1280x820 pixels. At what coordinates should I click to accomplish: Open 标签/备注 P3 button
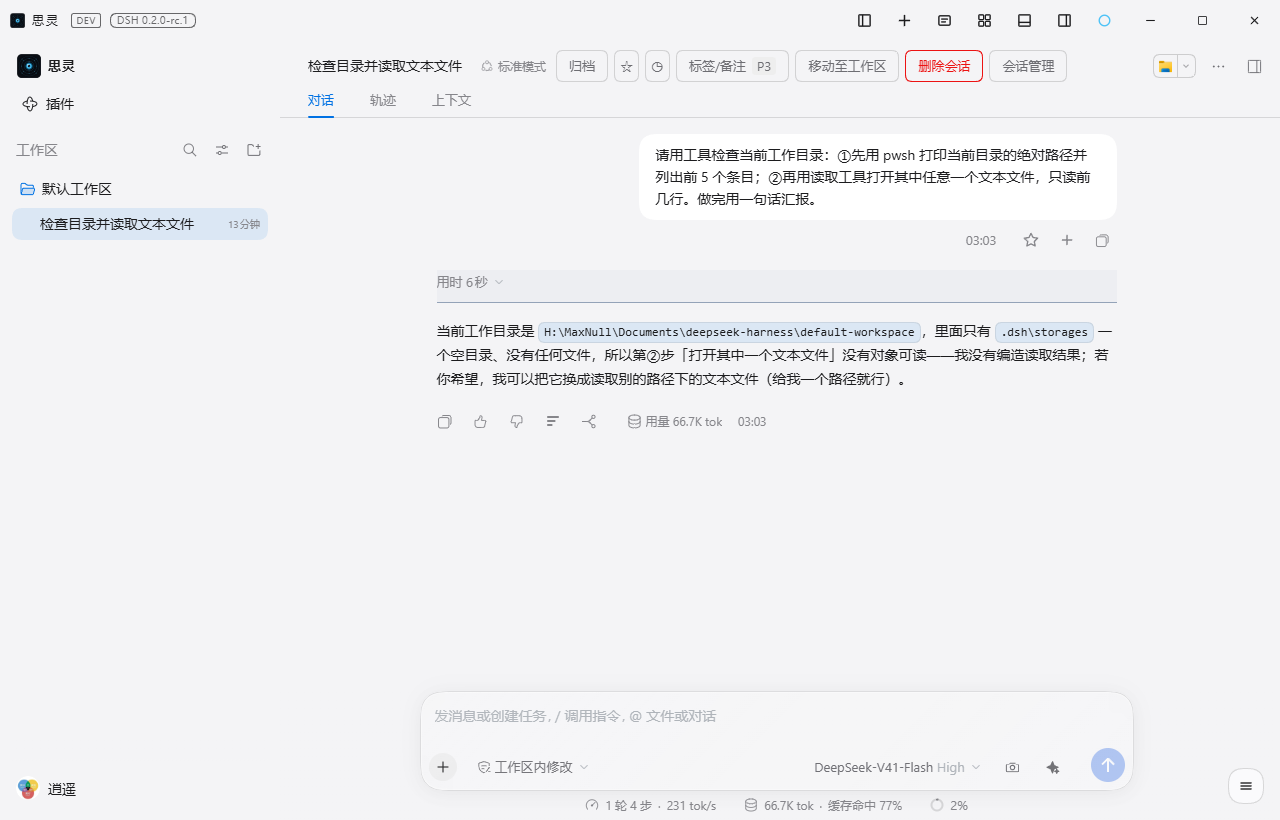coord(732,66)
